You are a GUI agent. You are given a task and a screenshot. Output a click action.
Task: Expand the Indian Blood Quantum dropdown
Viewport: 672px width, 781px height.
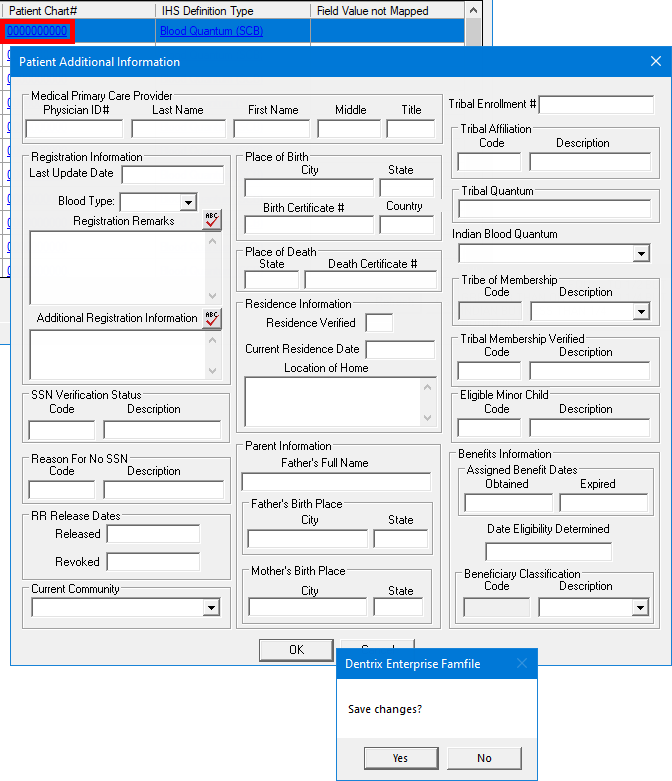click(x=642, y=254)
